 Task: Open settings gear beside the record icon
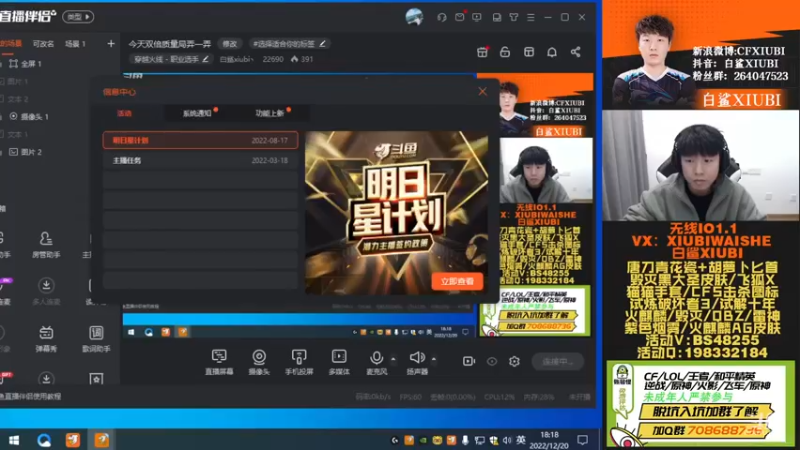tap(514, 361)
